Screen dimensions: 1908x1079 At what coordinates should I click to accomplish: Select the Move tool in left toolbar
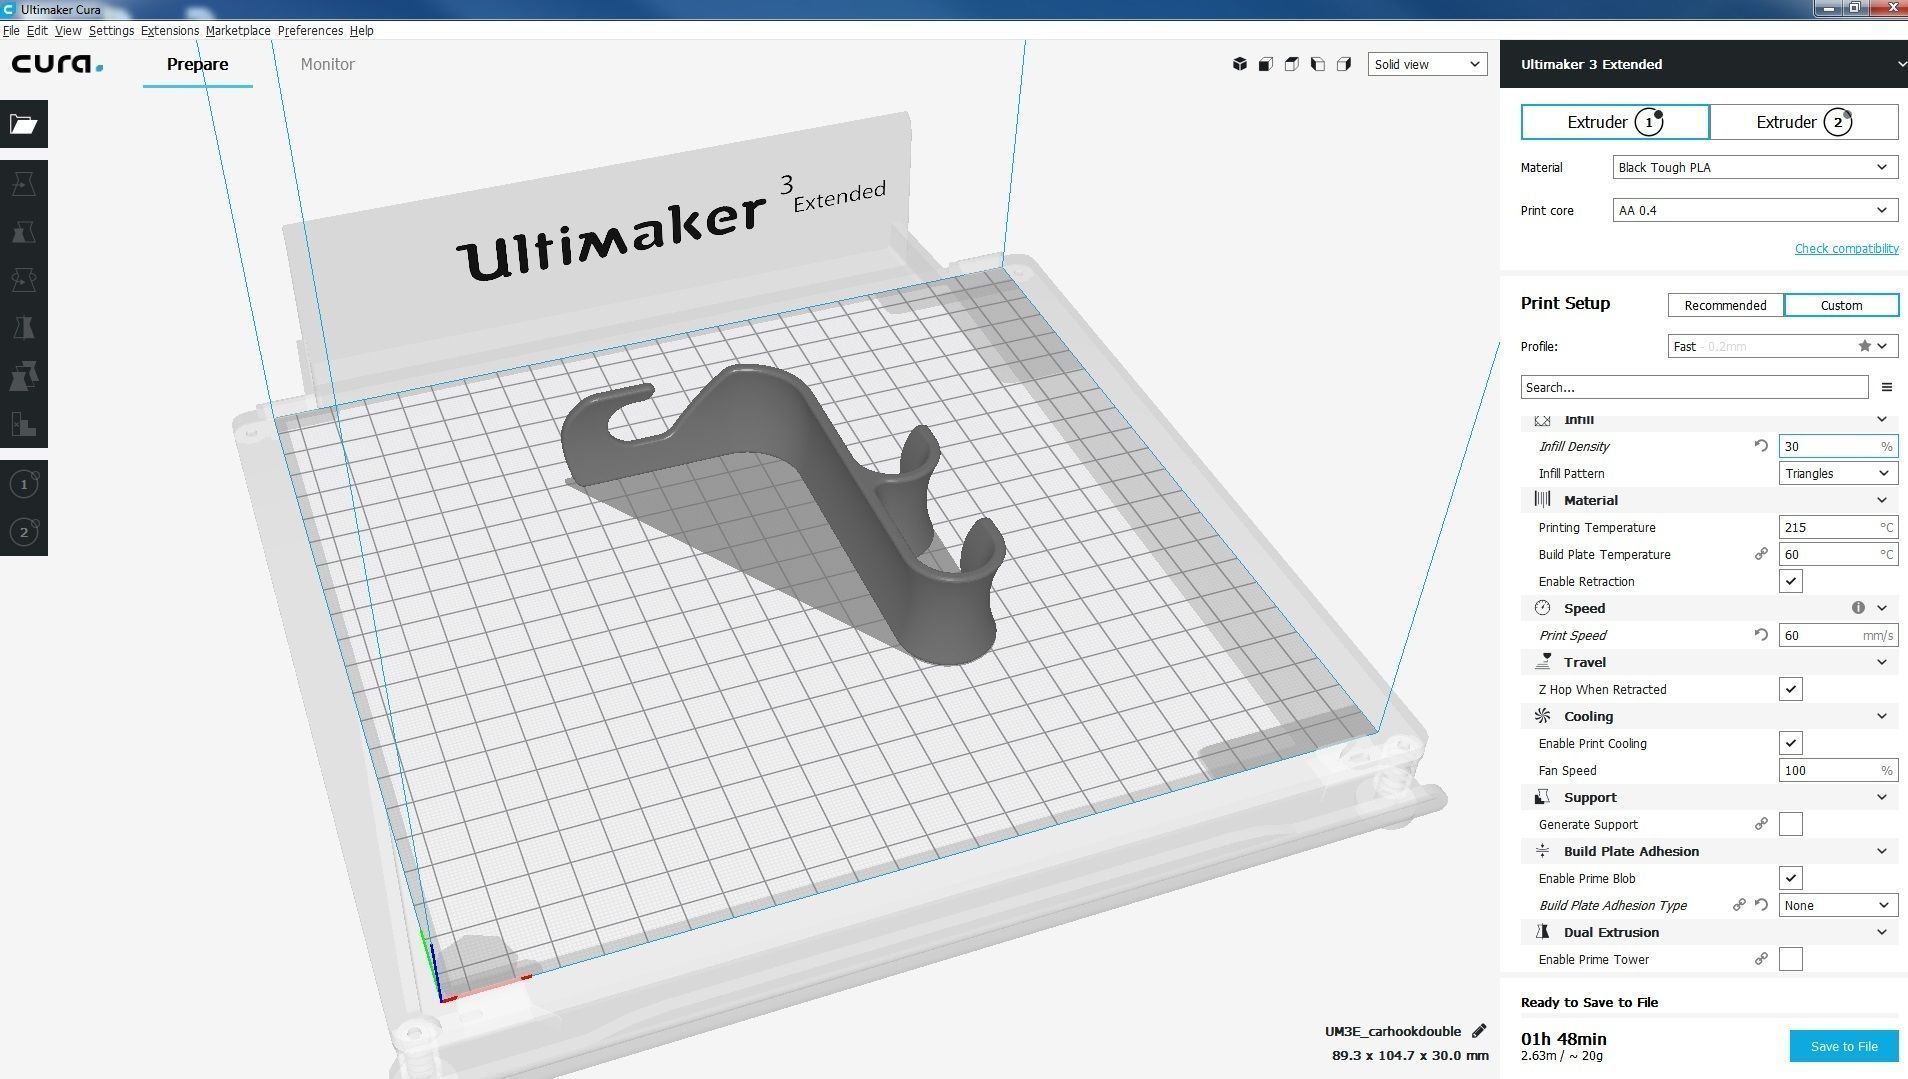pos(24,184)
